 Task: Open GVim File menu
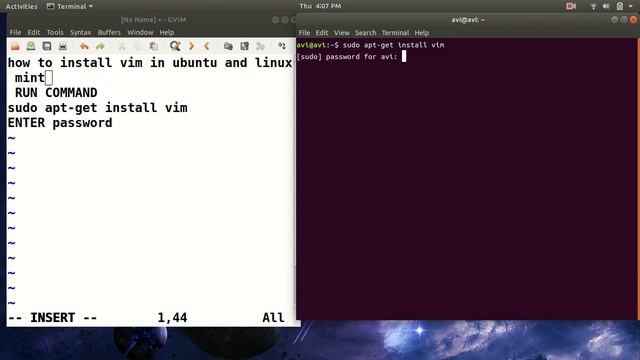[16, 32]
